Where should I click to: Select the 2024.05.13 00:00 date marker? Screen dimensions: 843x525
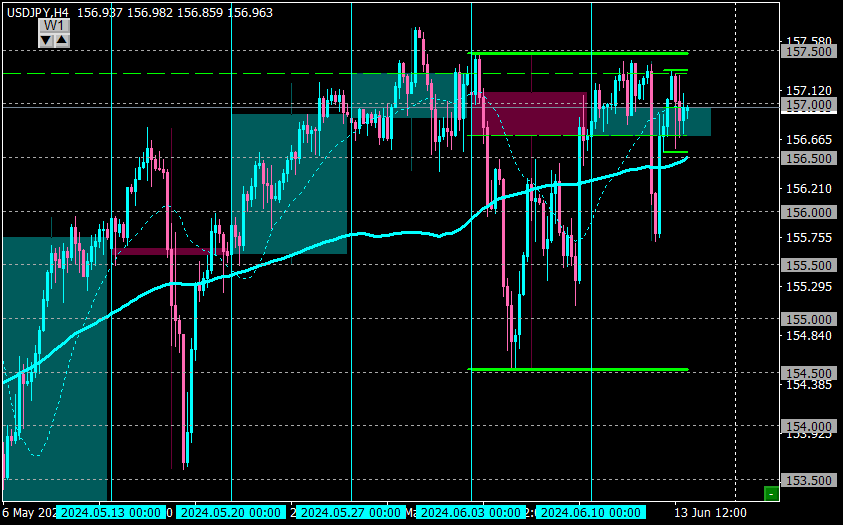tap(111, 513)
